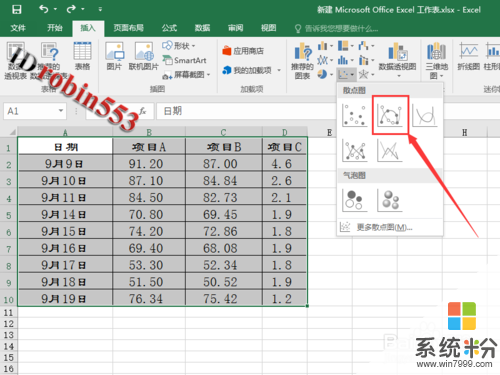500x375 pixels.
Task: Insert a 表格 table
Action: [82, 56]
